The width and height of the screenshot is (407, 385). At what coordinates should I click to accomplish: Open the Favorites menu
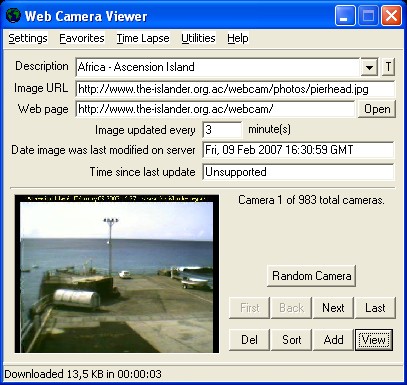[x=82, y=38]
